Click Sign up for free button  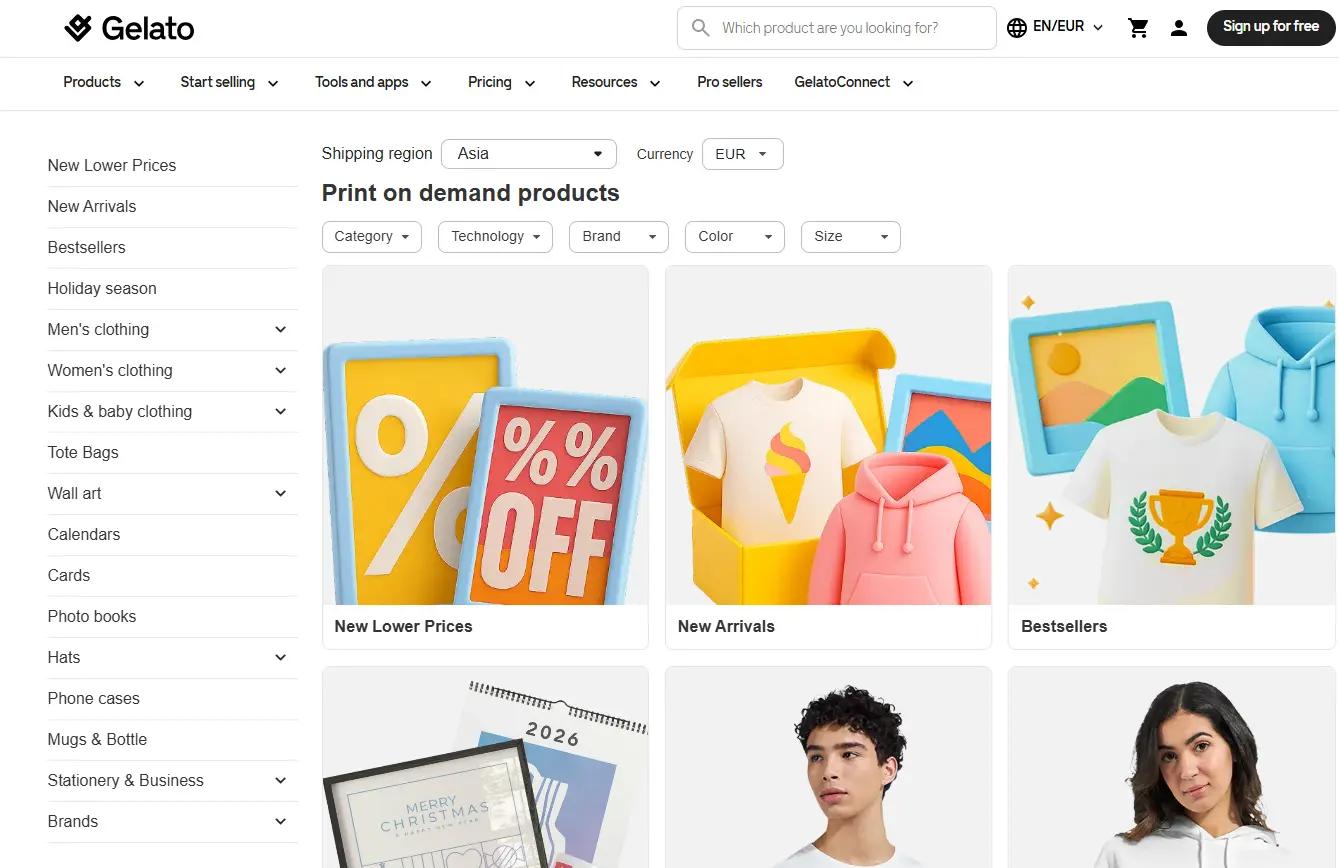(x=1271, y=27)
